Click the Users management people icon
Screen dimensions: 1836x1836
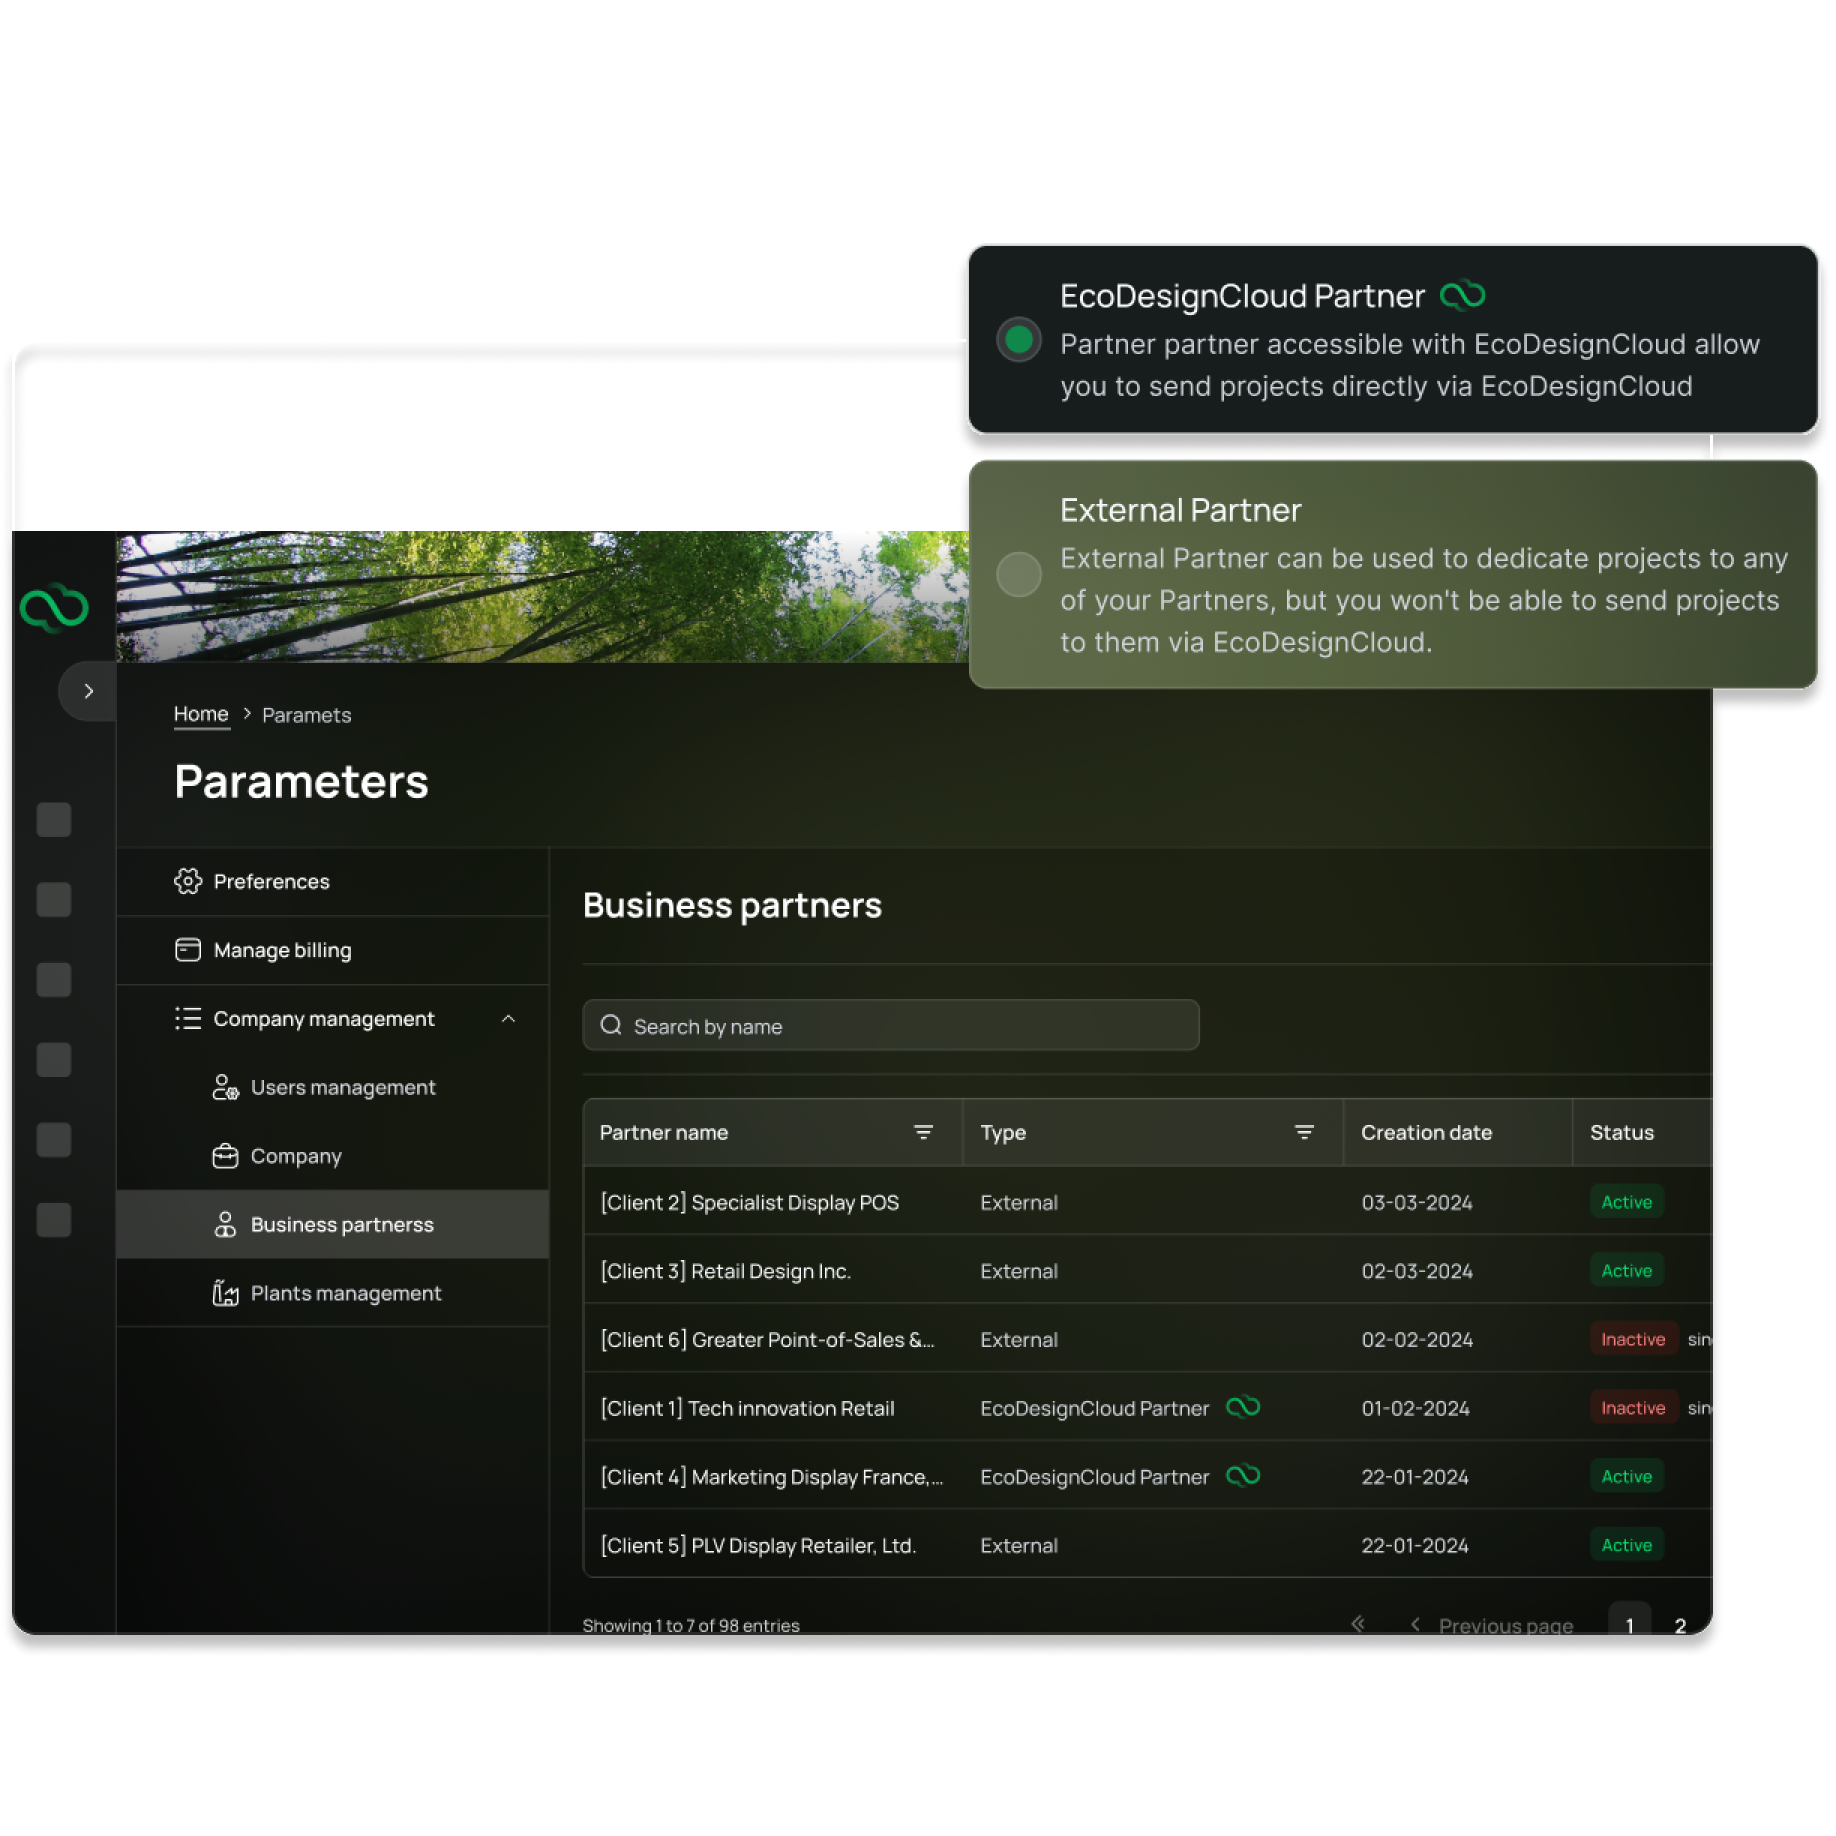225,1087
